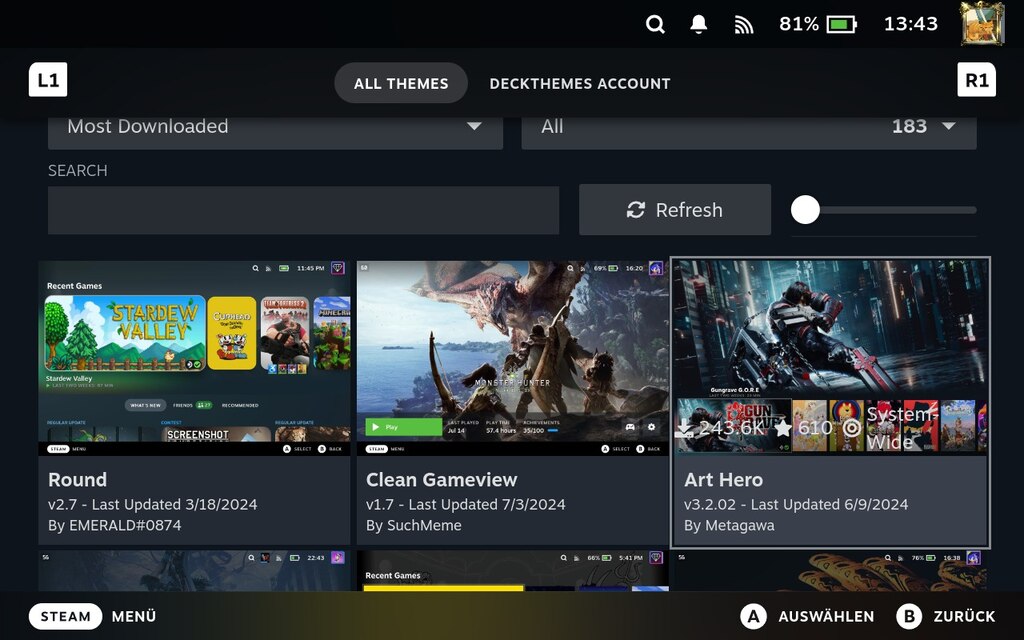
Task: Click the search magnifier icon in top bar
Action: [655, 24]
